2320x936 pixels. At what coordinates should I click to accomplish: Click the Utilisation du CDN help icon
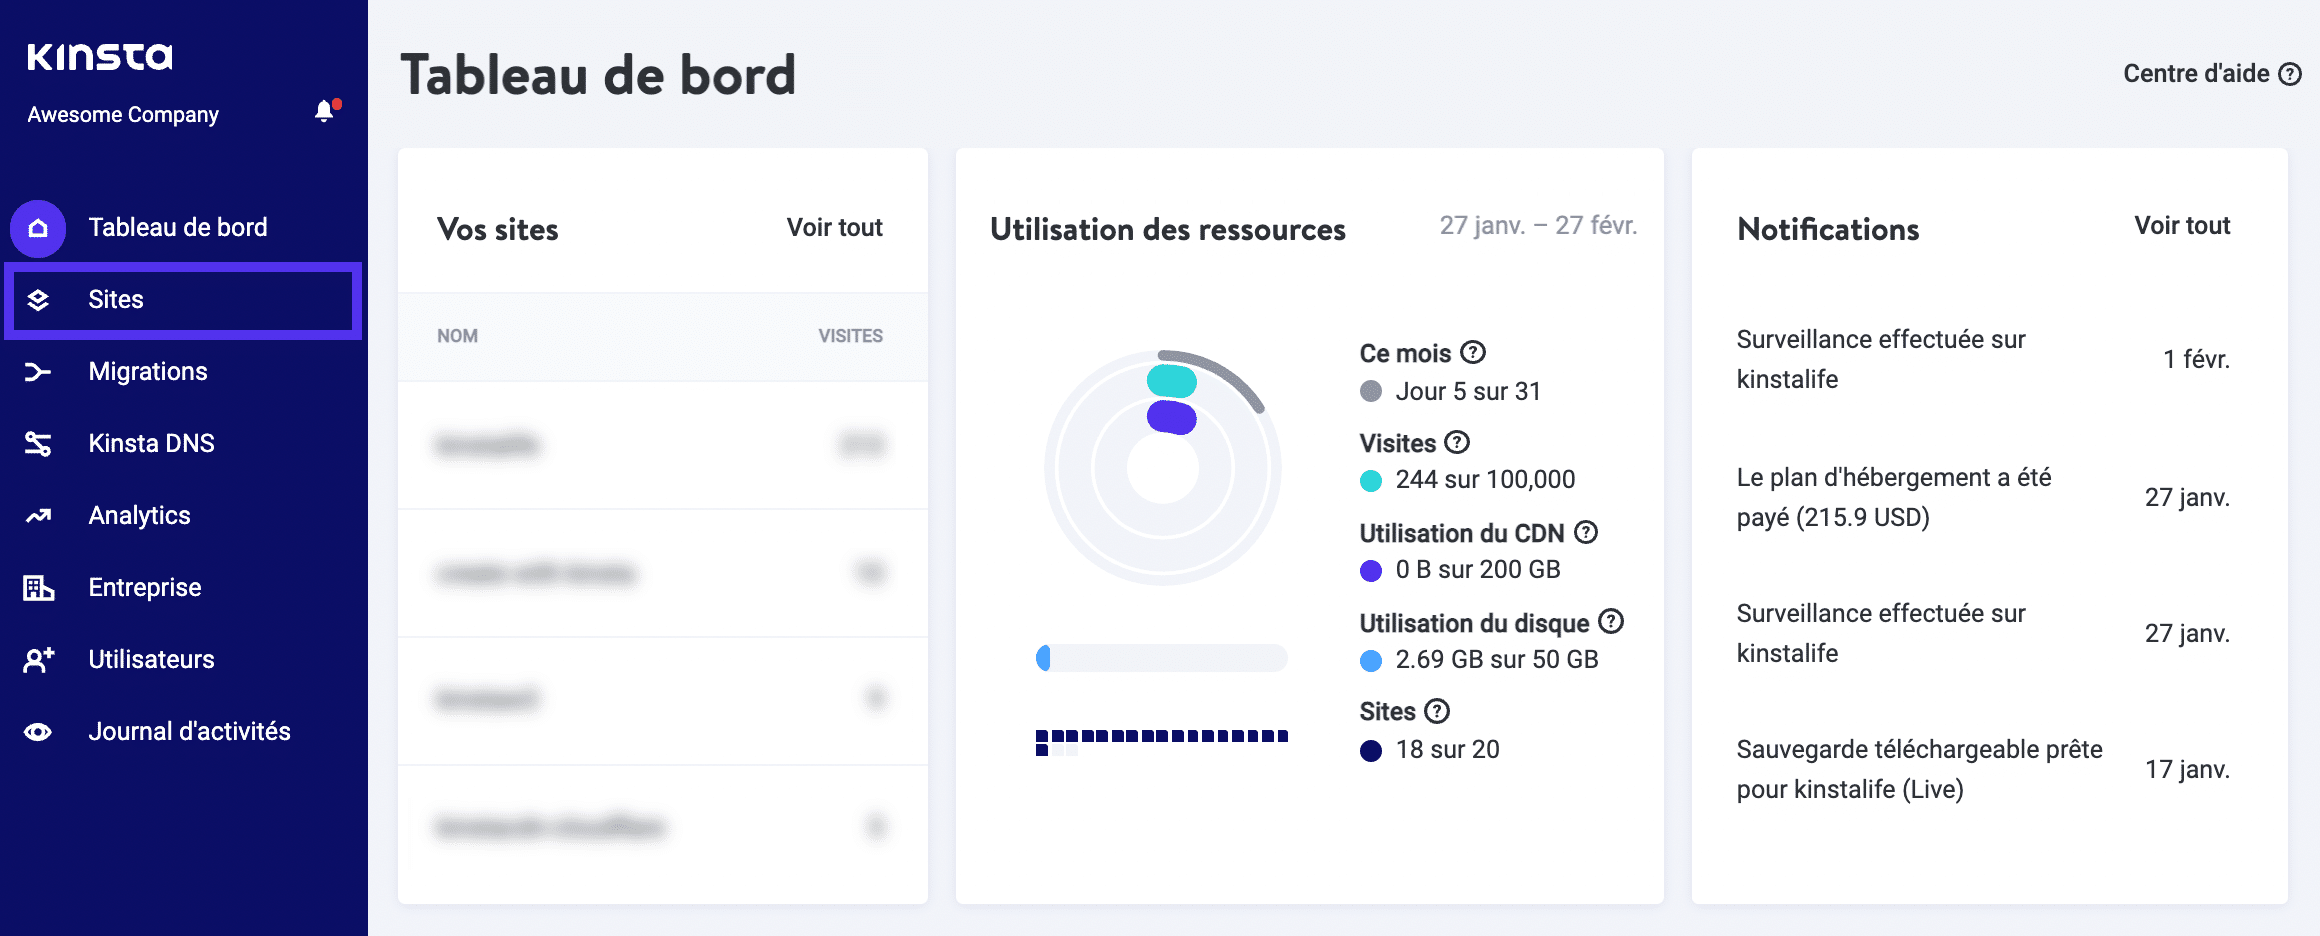coord(1585,533)
